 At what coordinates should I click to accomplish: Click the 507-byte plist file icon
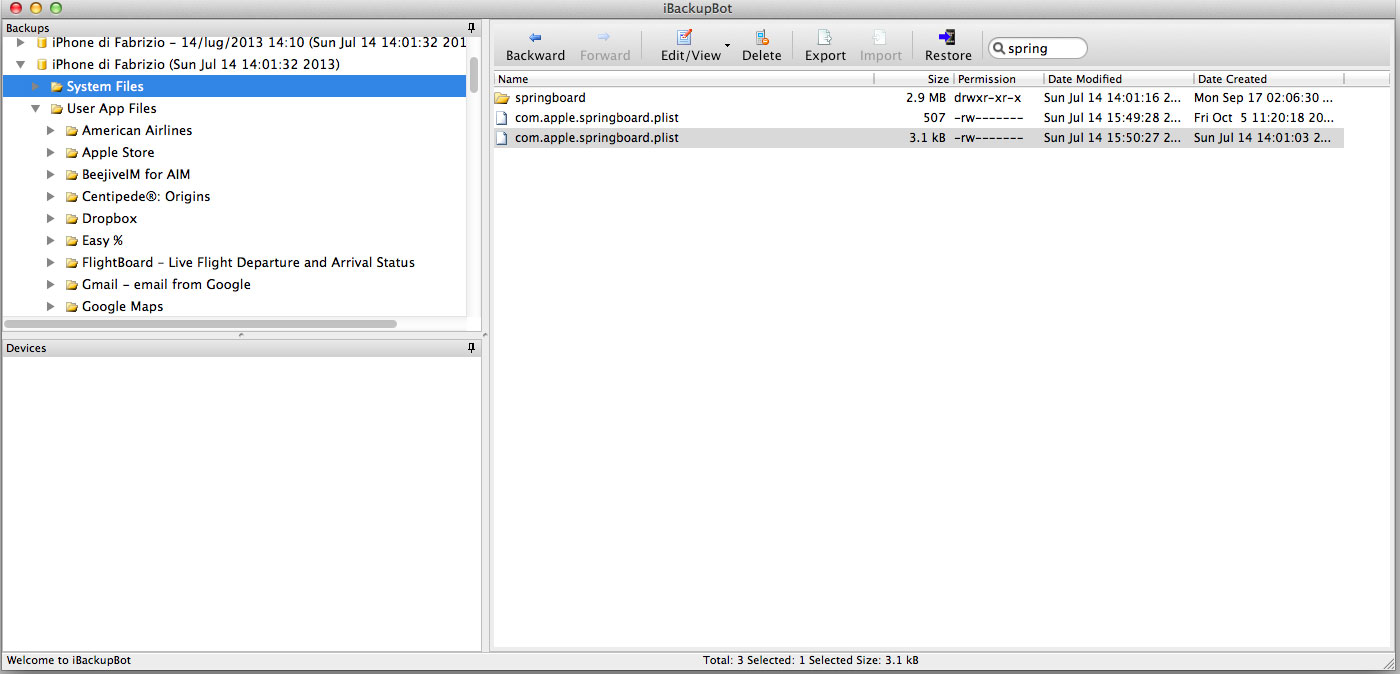tap(502, 118)
